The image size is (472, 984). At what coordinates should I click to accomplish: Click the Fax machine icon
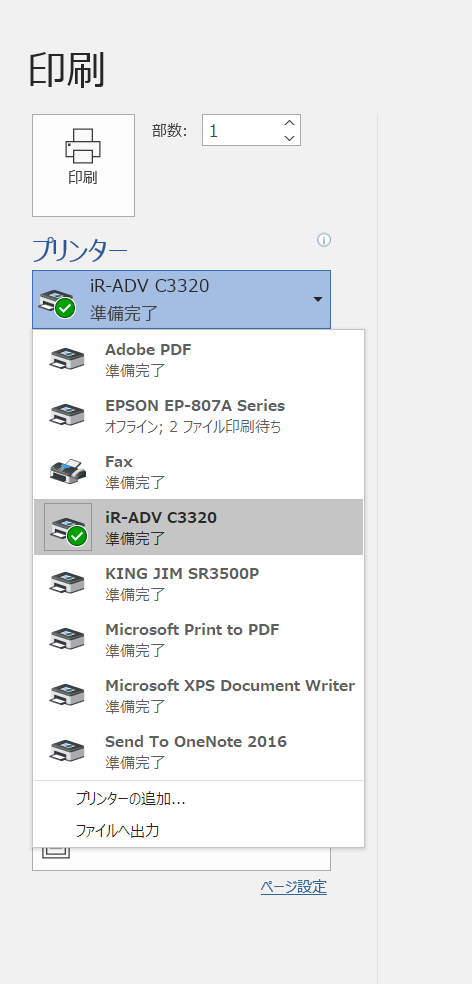[x=67, y=471]
